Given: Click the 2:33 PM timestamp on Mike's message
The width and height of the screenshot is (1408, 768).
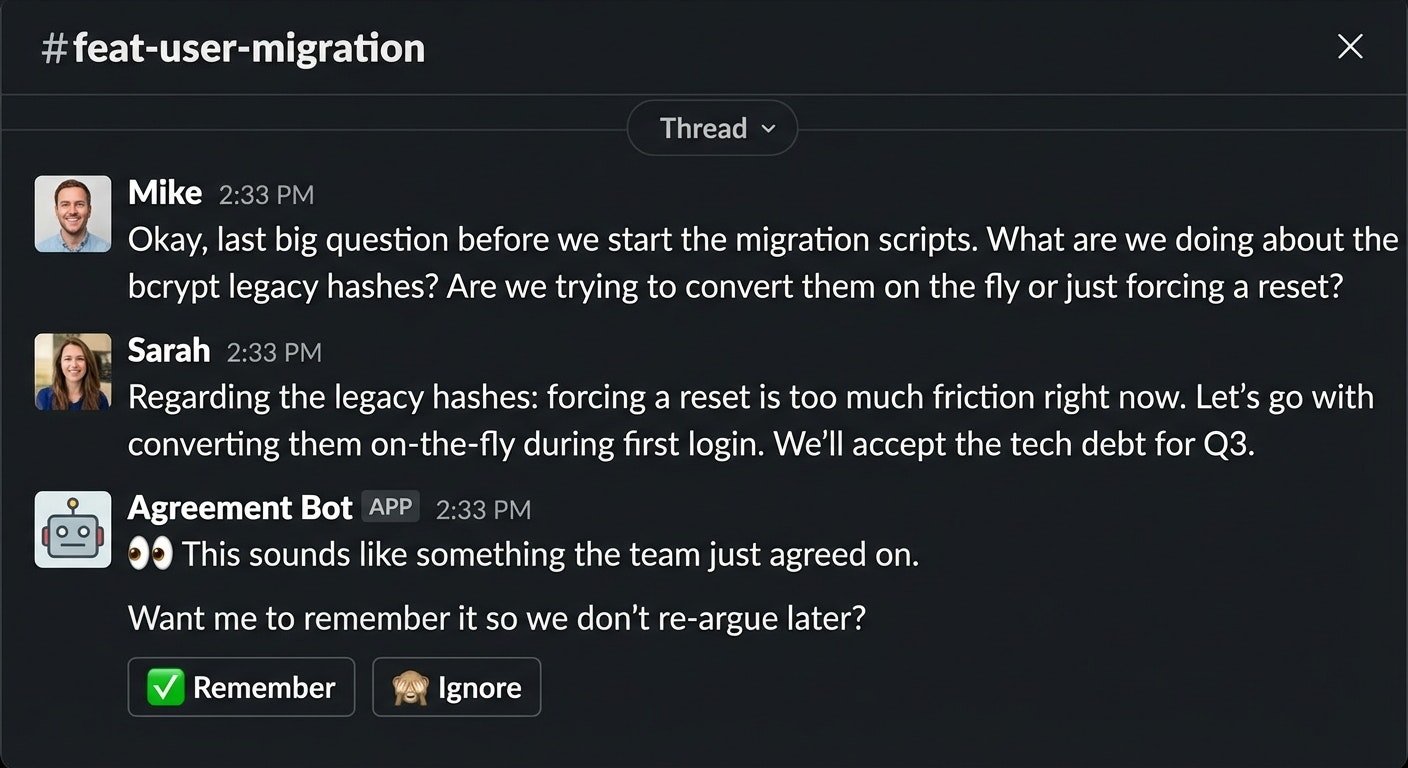Looking at the screenshot, I should 267,194.
